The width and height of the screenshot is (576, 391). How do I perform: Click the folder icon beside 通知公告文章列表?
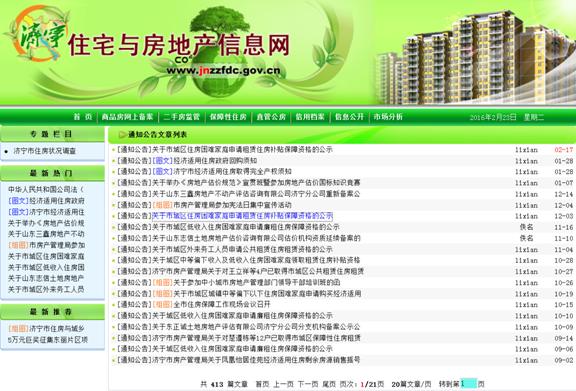click(122, 135)
